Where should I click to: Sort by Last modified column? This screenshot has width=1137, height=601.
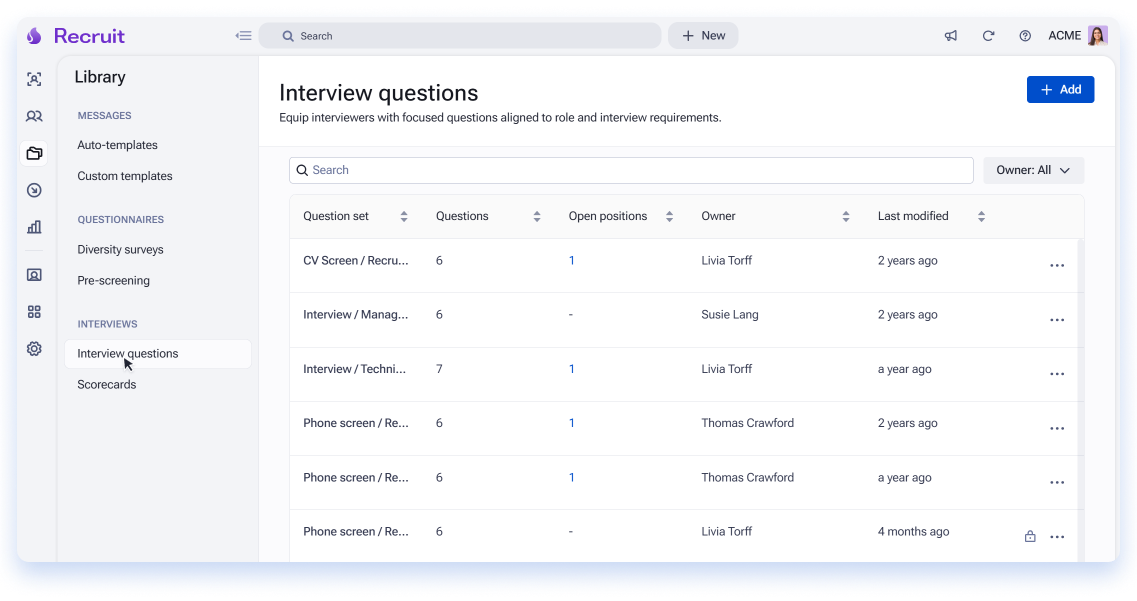(981, 216)
